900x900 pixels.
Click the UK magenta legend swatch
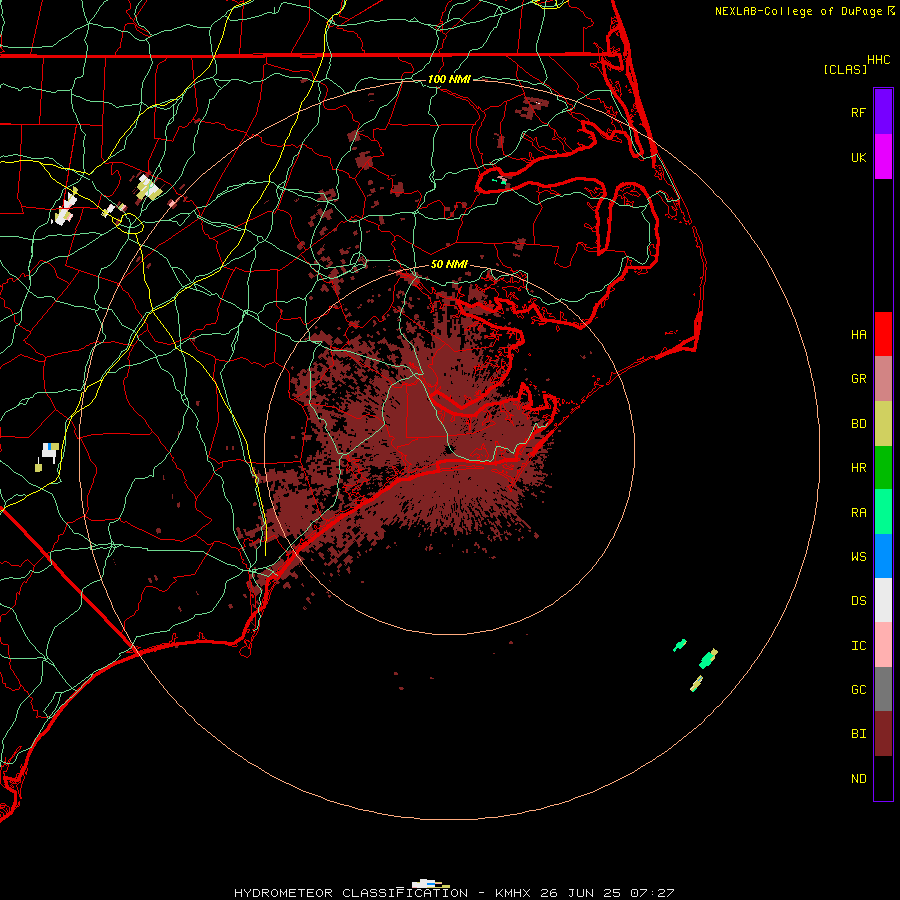[883, 157]
